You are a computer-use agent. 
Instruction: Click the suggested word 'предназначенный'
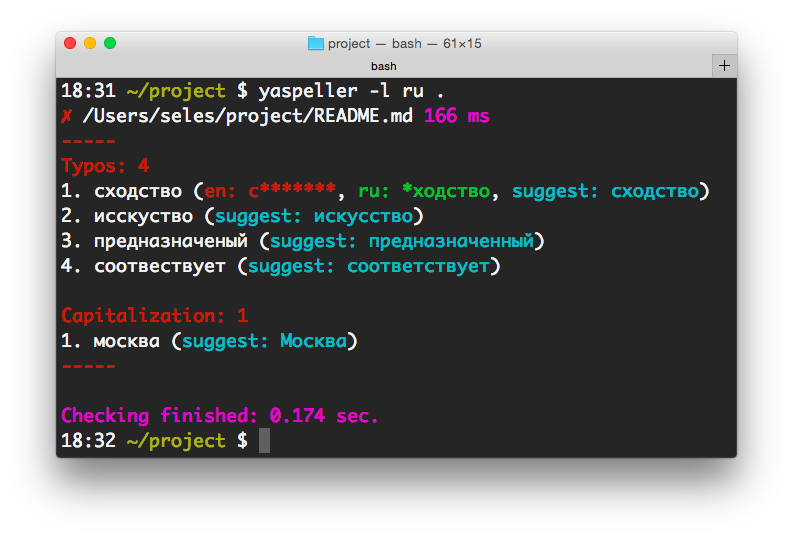451,241
